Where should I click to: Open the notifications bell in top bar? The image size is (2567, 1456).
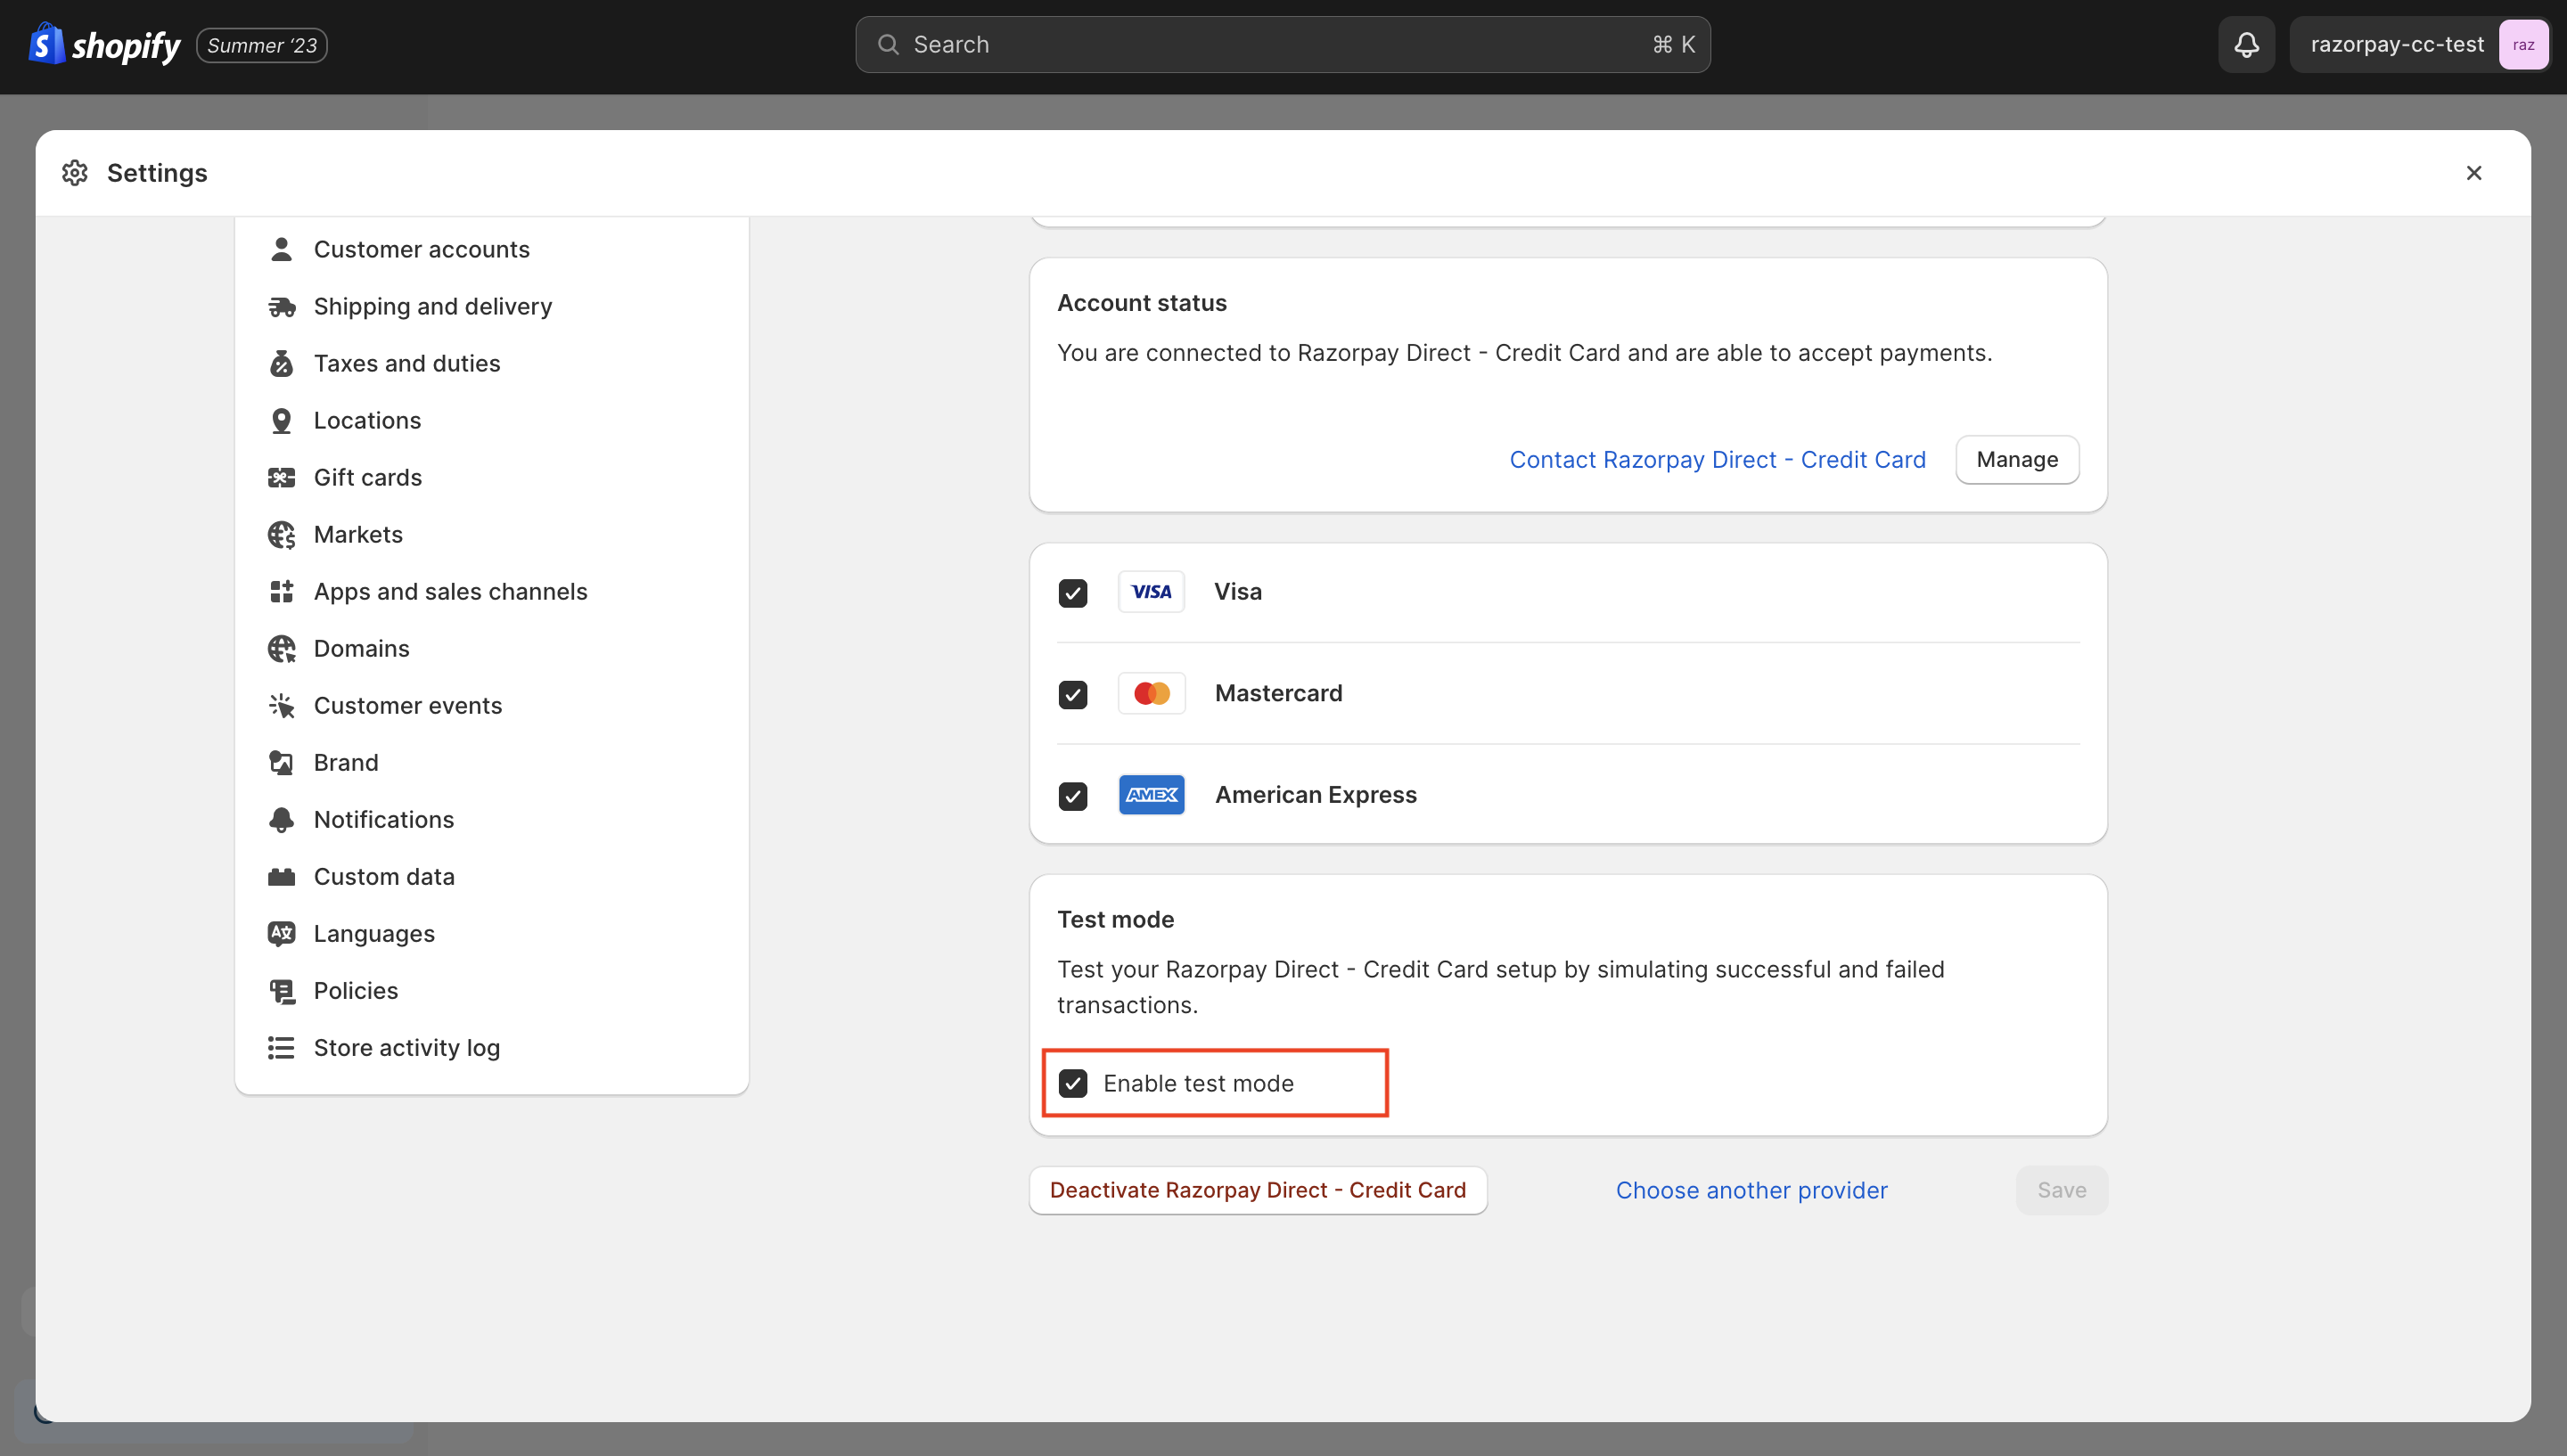2246,45
